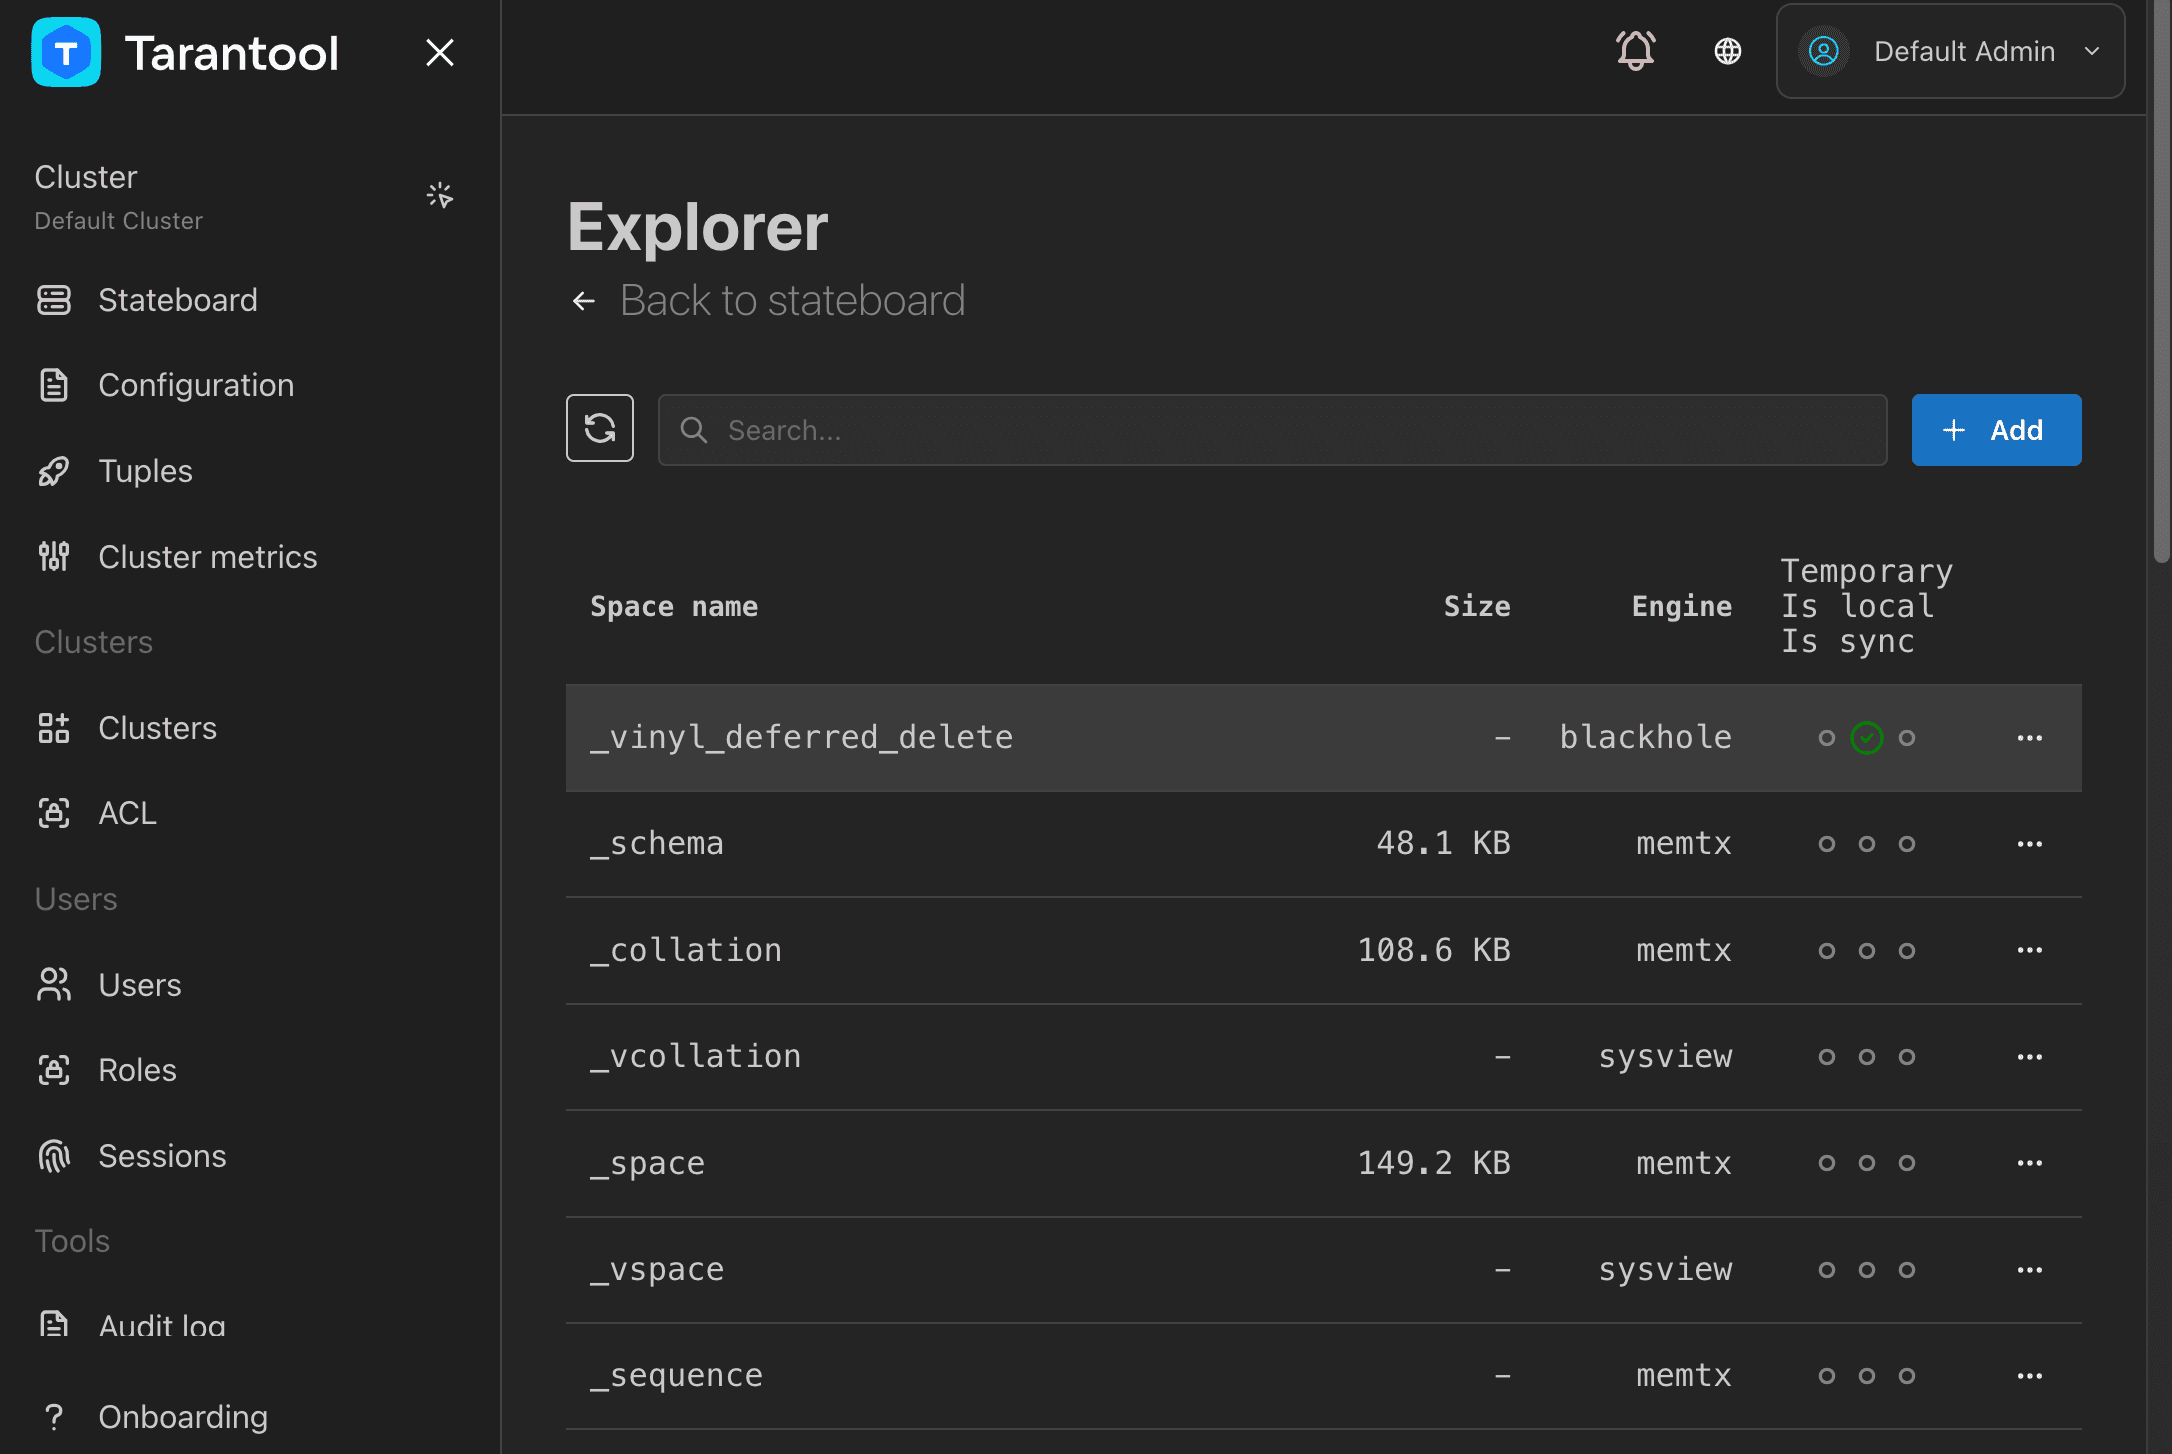
Task: Select the _collation space name
Action: (686, 950)
